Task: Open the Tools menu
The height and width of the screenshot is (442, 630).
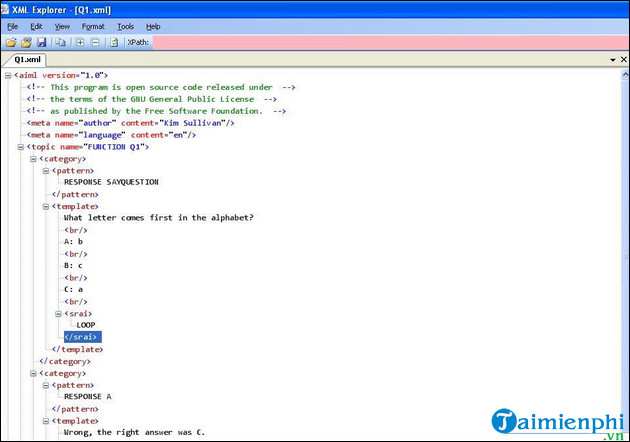Action: point(125,27)
